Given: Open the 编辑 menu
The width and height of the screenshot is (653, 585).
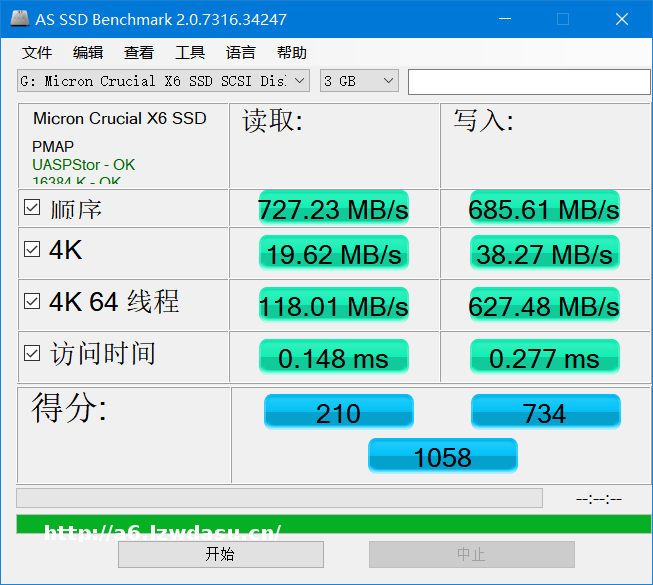Looking at the screenshot, I should click(x=88, y=53).
